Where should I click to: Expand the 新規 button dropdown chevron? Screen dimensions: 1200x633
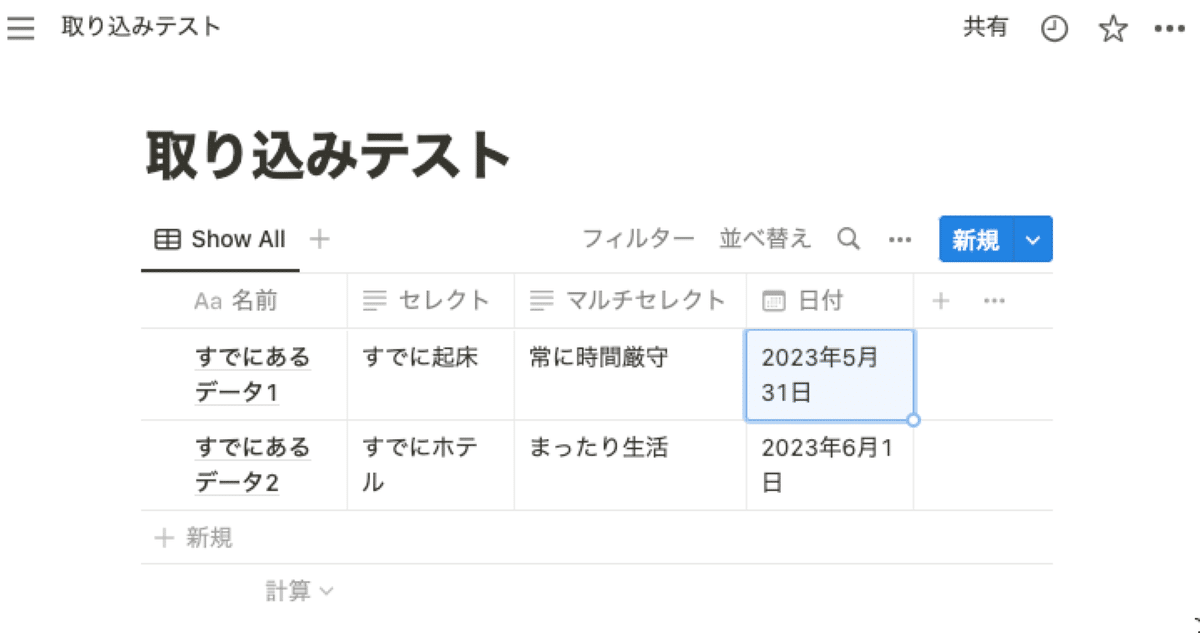(1033, 239)
